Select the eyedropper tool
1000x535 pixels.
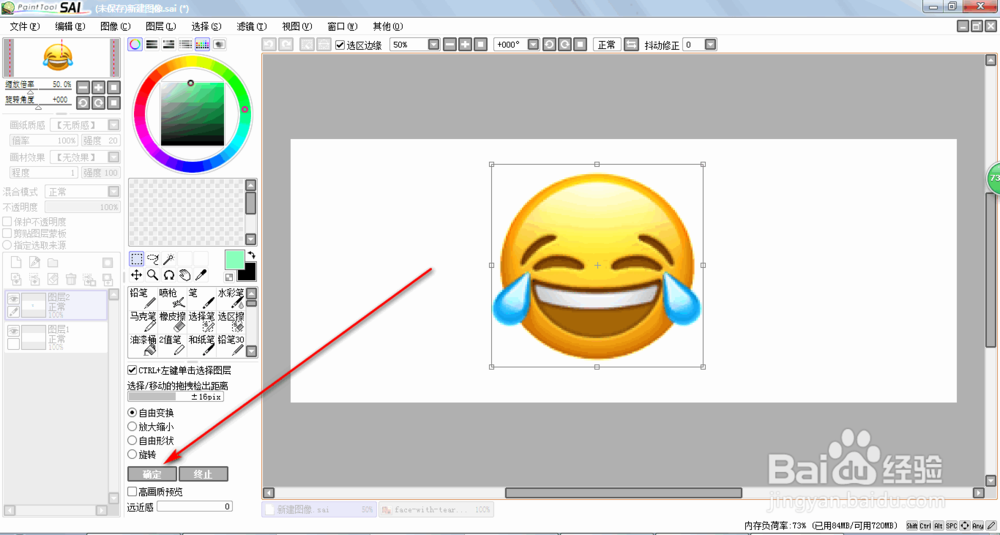pyautogui.click(x=200, y=275)
